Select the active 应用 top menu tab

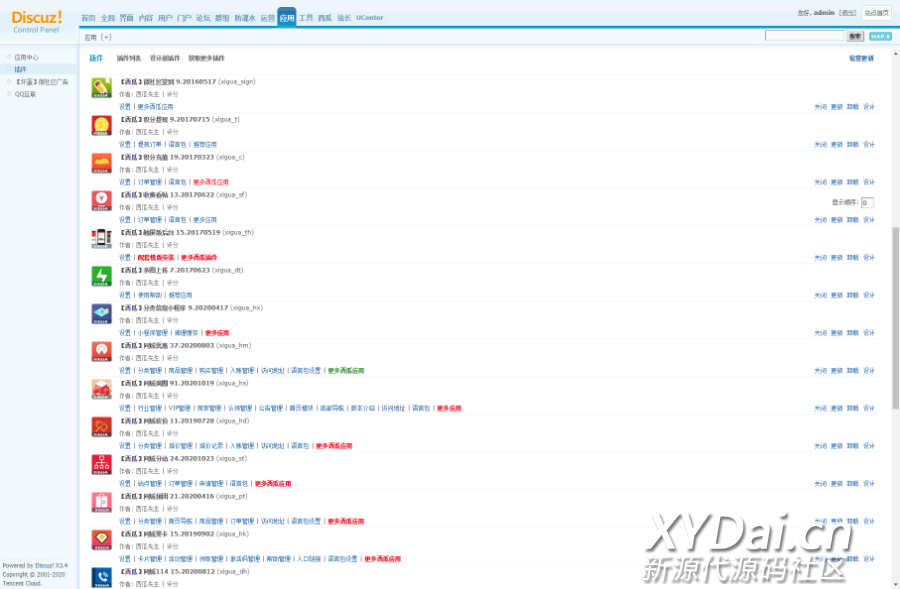pyautogui.click(x=287, y=17)
